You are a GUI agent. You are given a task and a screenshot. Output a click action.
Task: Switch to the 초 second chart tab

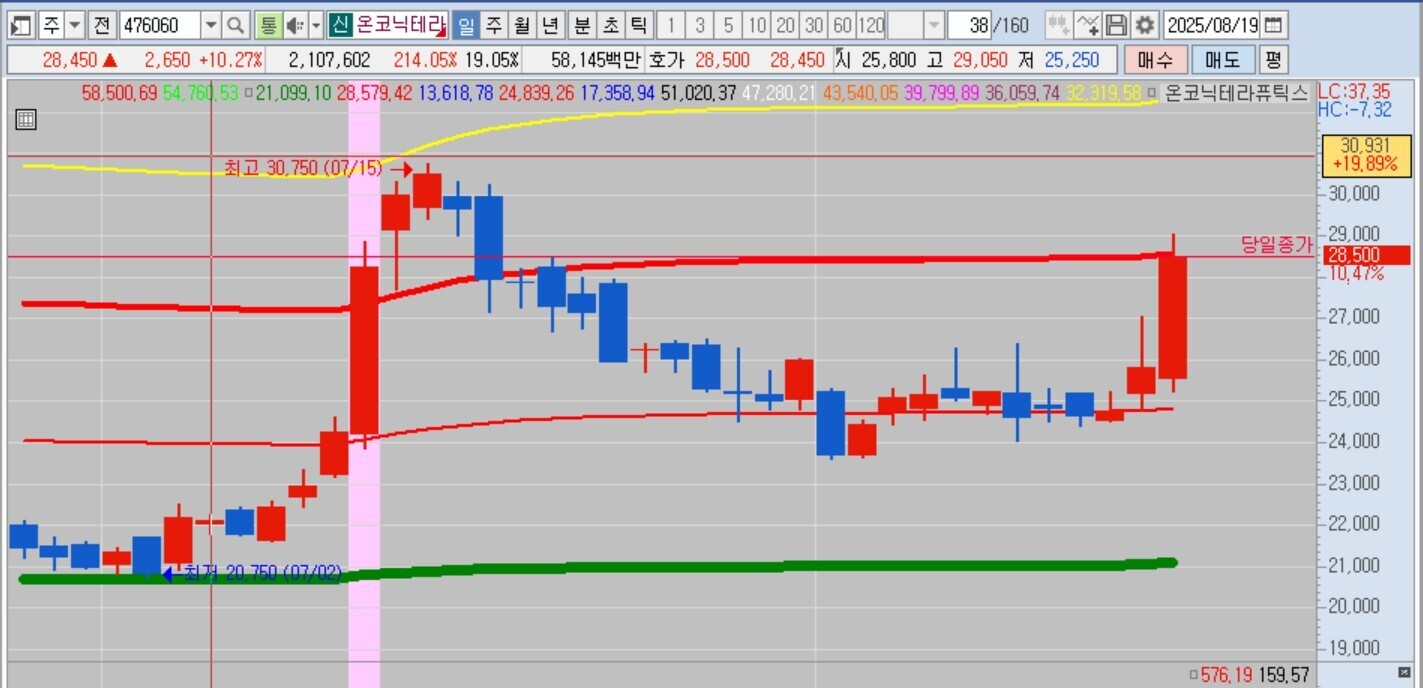609,25
